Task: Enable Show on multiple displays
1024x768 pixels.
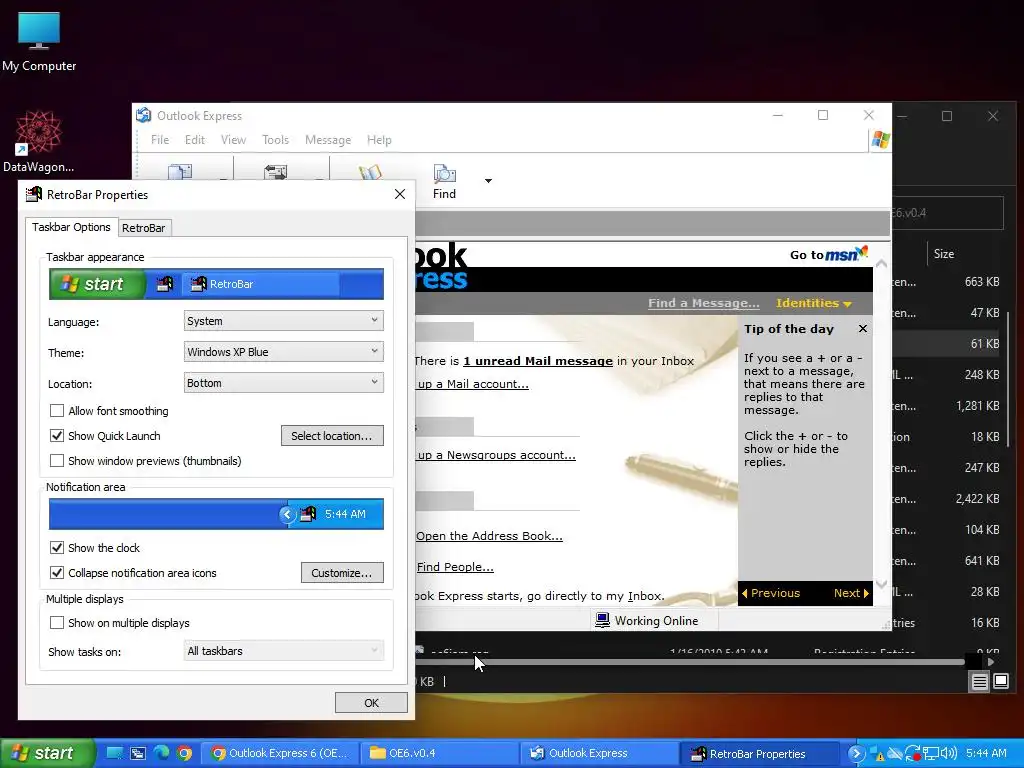Action: [x=57, y=622]
